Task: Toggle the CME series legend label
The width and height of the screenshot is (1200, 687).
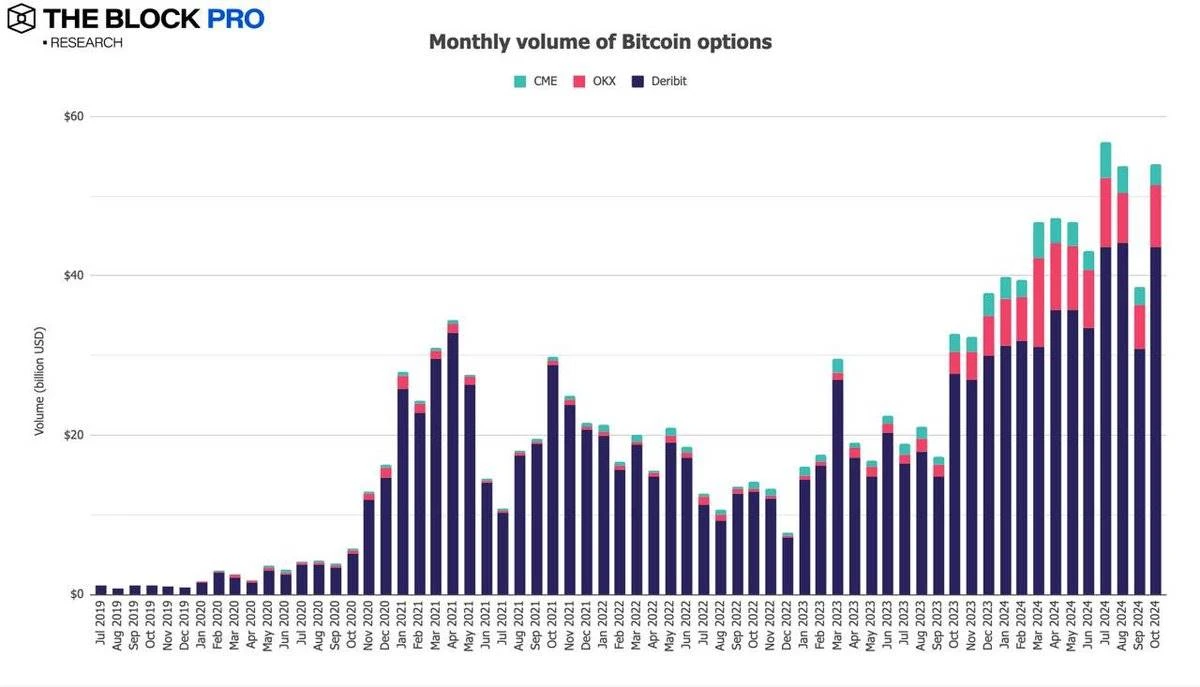Action: click(x=545, y=81)
